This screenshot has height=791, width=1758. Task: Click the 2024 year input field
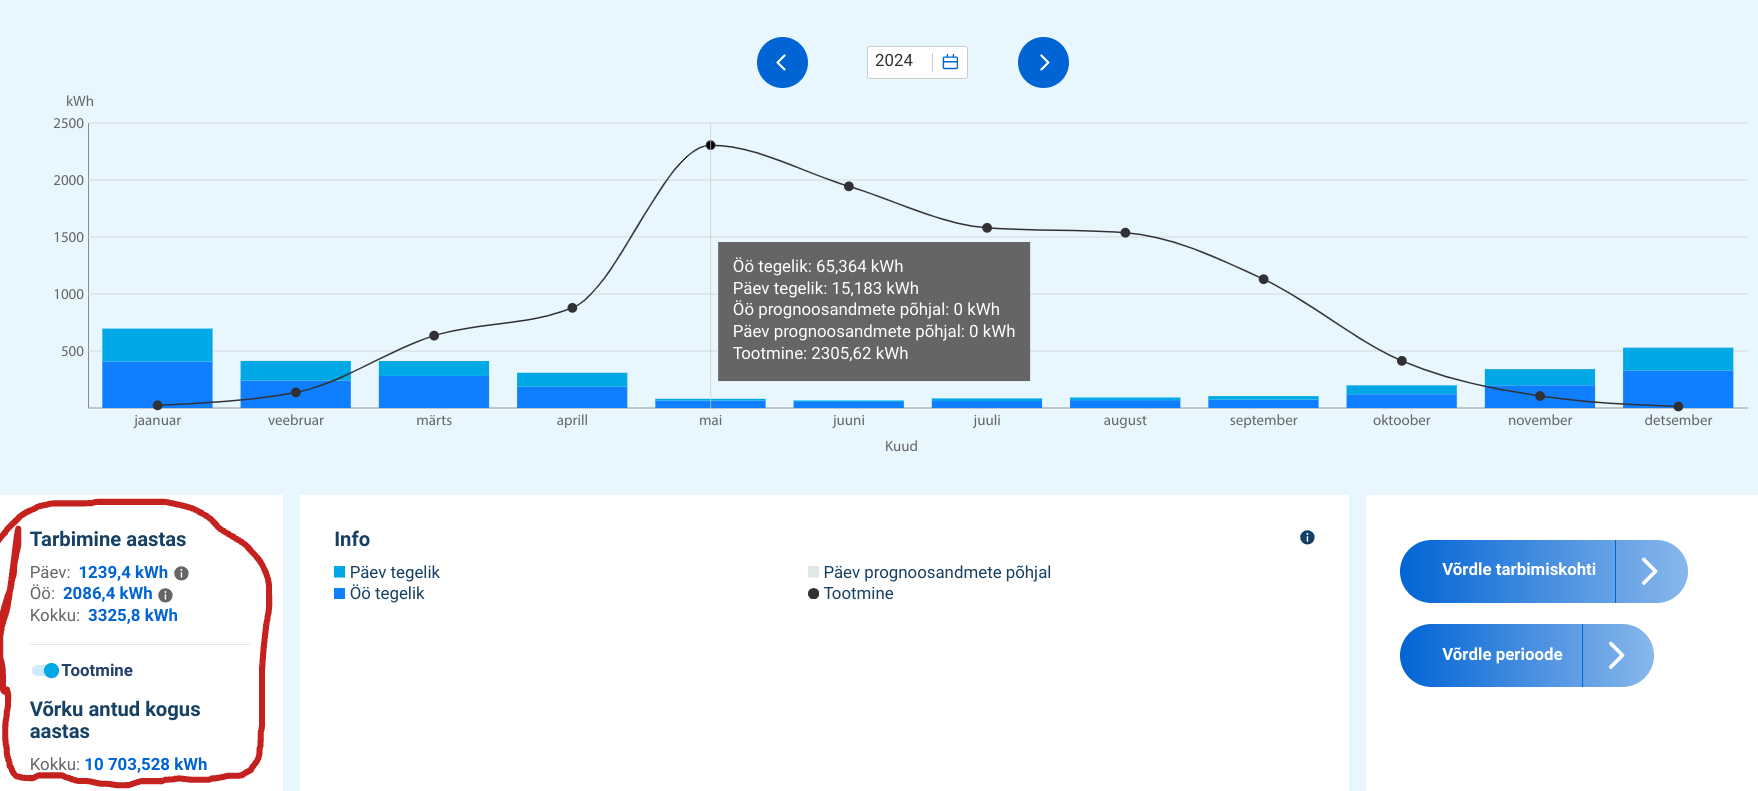[896, 61]
